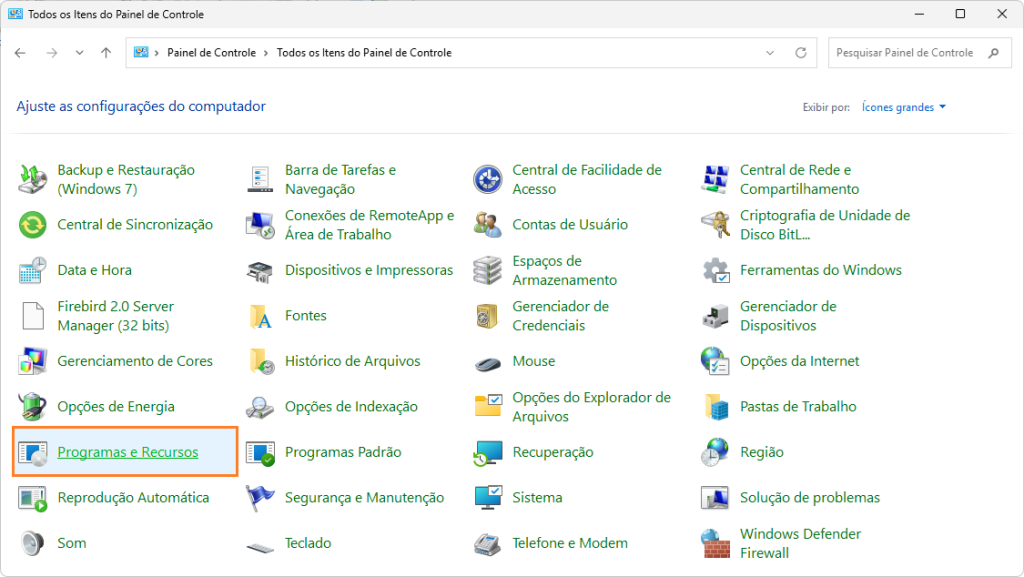
Task: Expand recent locations arrow beside Forward button
Action: tap(80, 53)
